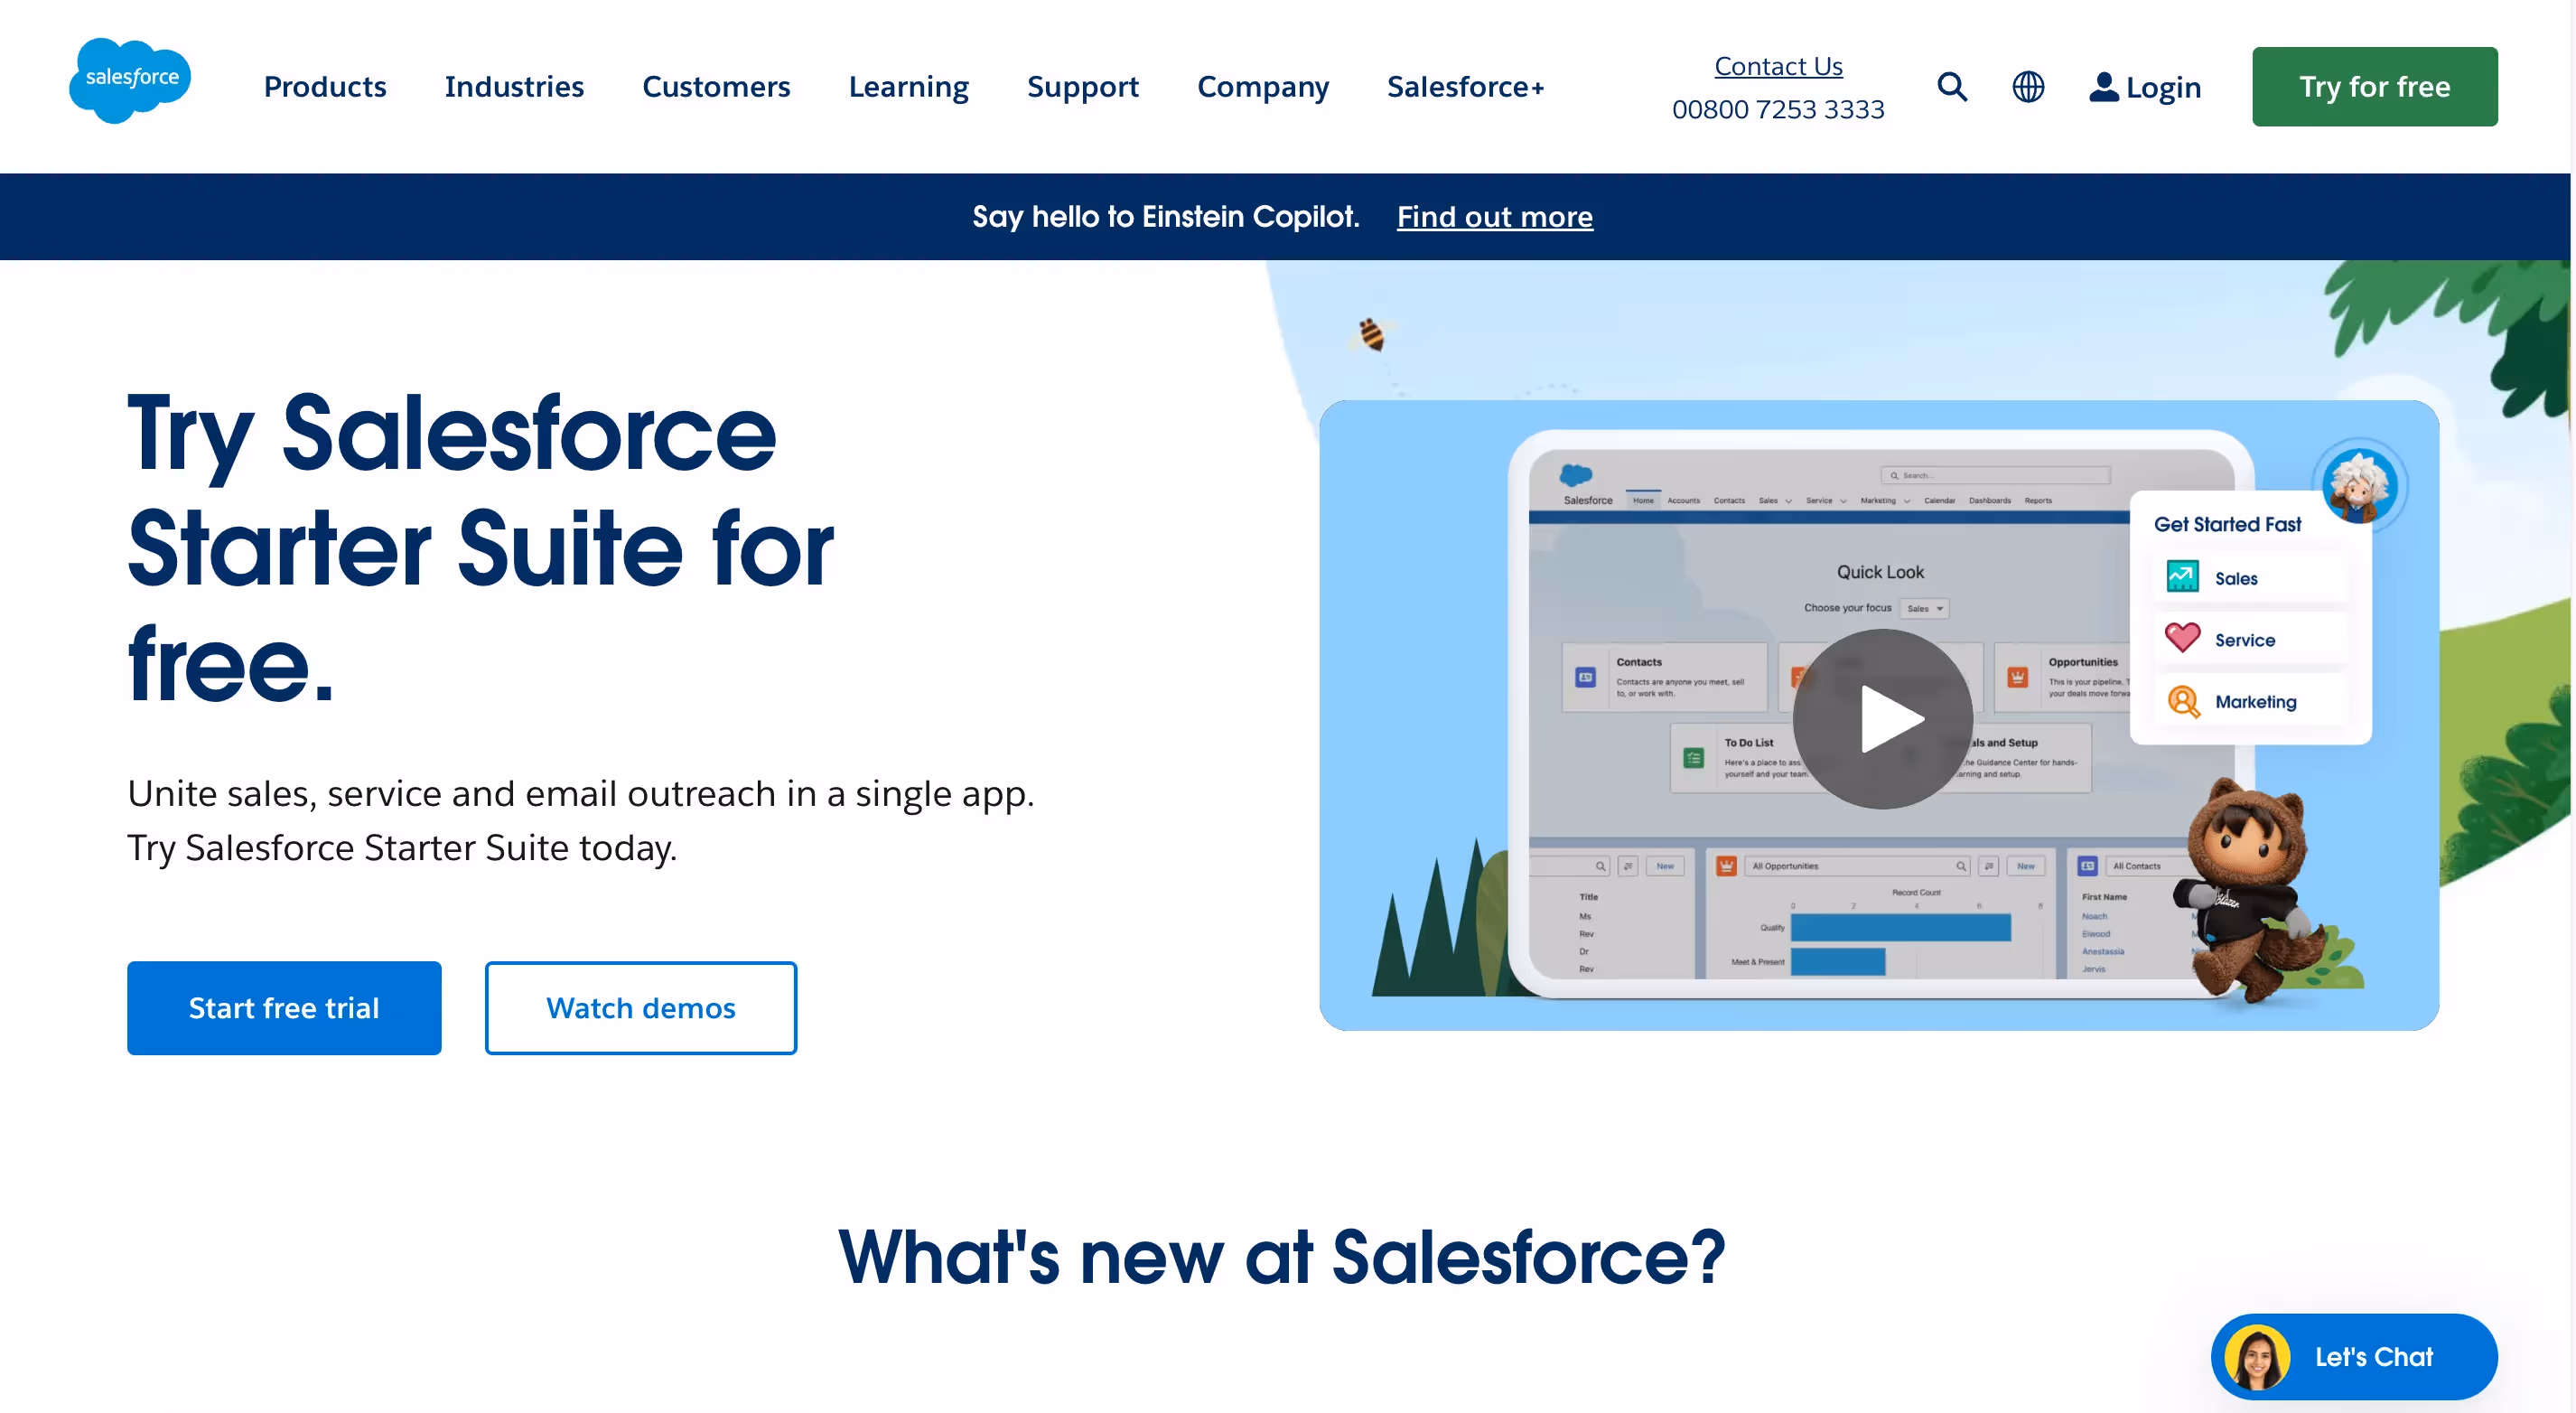The height and width of the screenshot is (1413, 2576).
Task: Click the Marketing label in Get Started Fast
Action: point(2255,702)
